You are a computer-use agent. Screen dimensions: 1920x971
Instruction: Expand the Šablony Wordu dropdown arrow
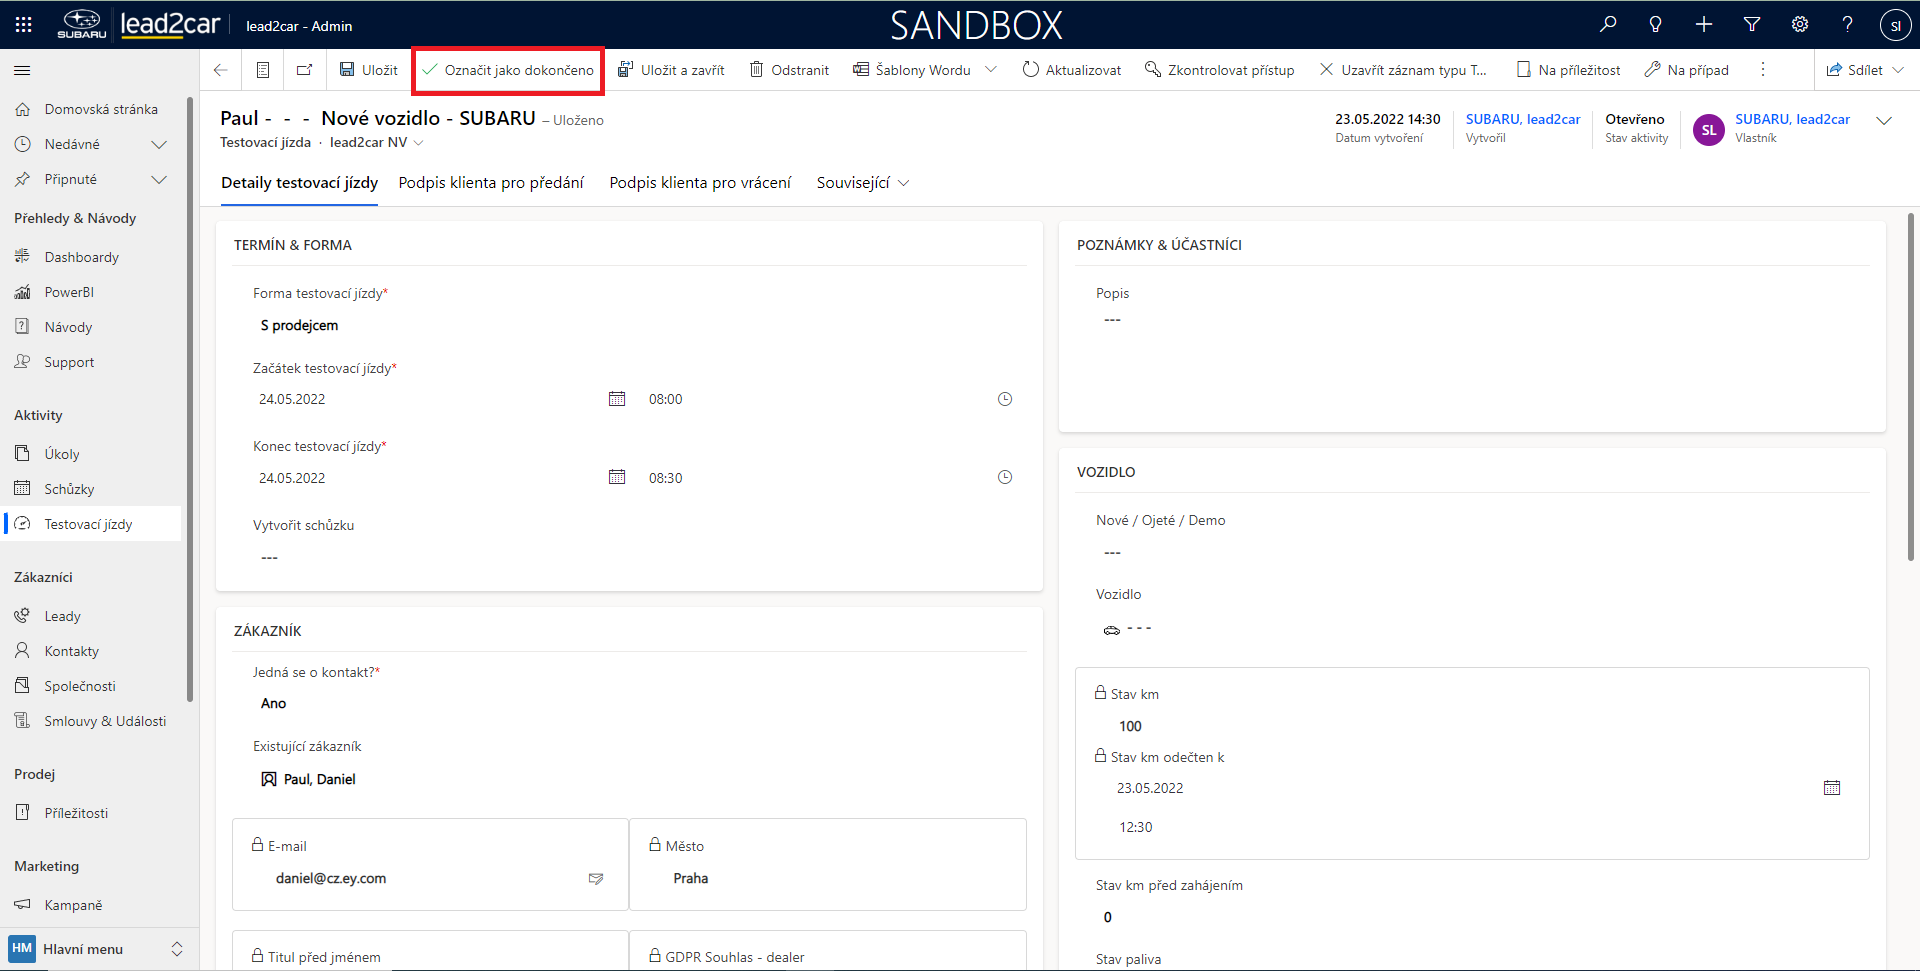coord(991,70)
